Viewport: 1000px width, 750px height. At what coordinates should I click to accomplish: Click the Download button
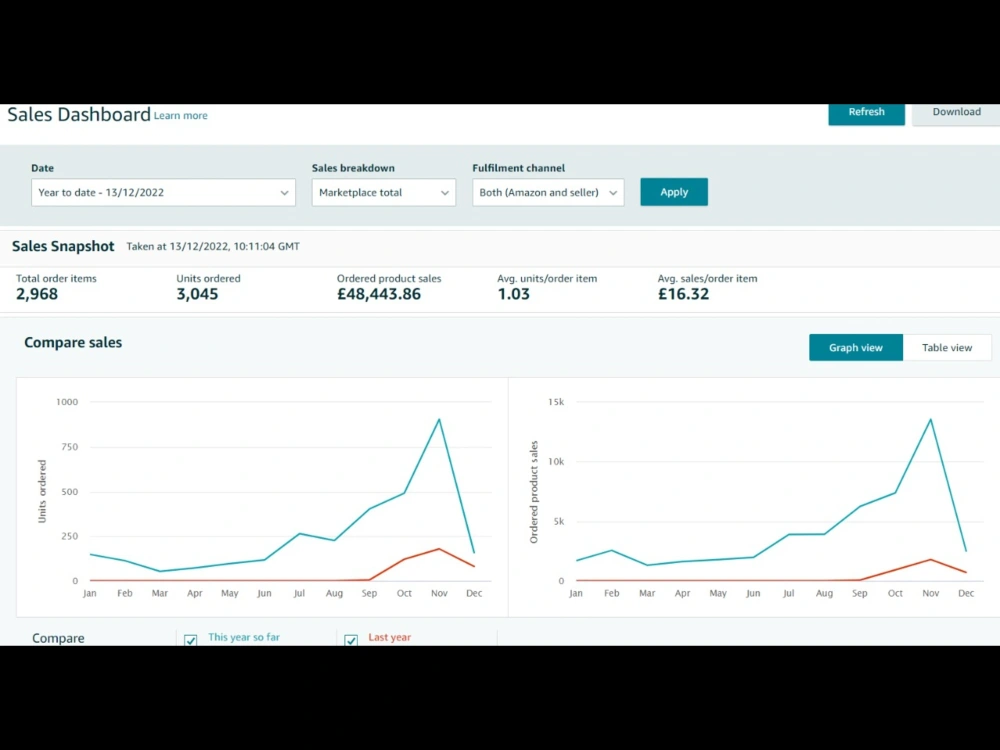(x=956, y=113)
